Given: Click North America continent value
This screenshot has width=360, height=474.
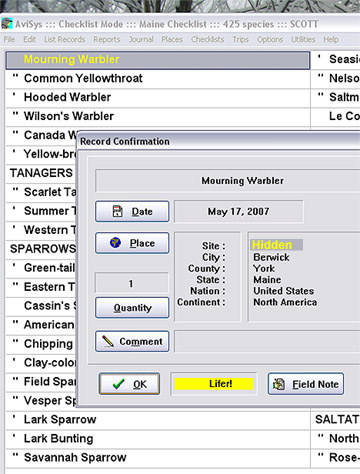Looking at the screenshot, I should 285,302.
